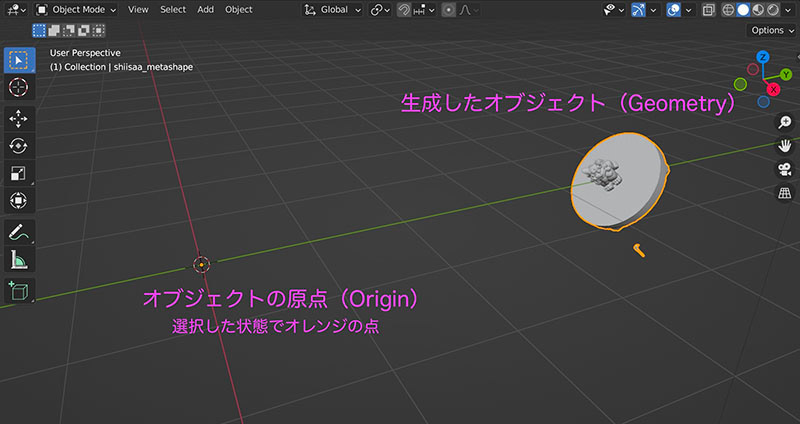Set selection mode to new selection

point(39,31)
